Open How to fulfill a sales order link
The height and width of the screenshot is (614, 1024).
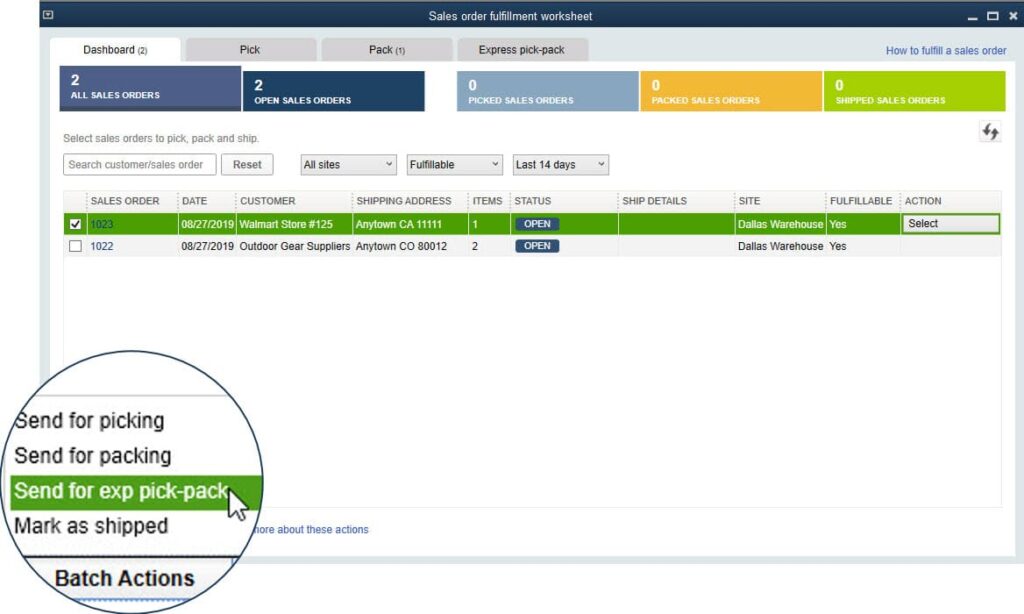point(946,50)
